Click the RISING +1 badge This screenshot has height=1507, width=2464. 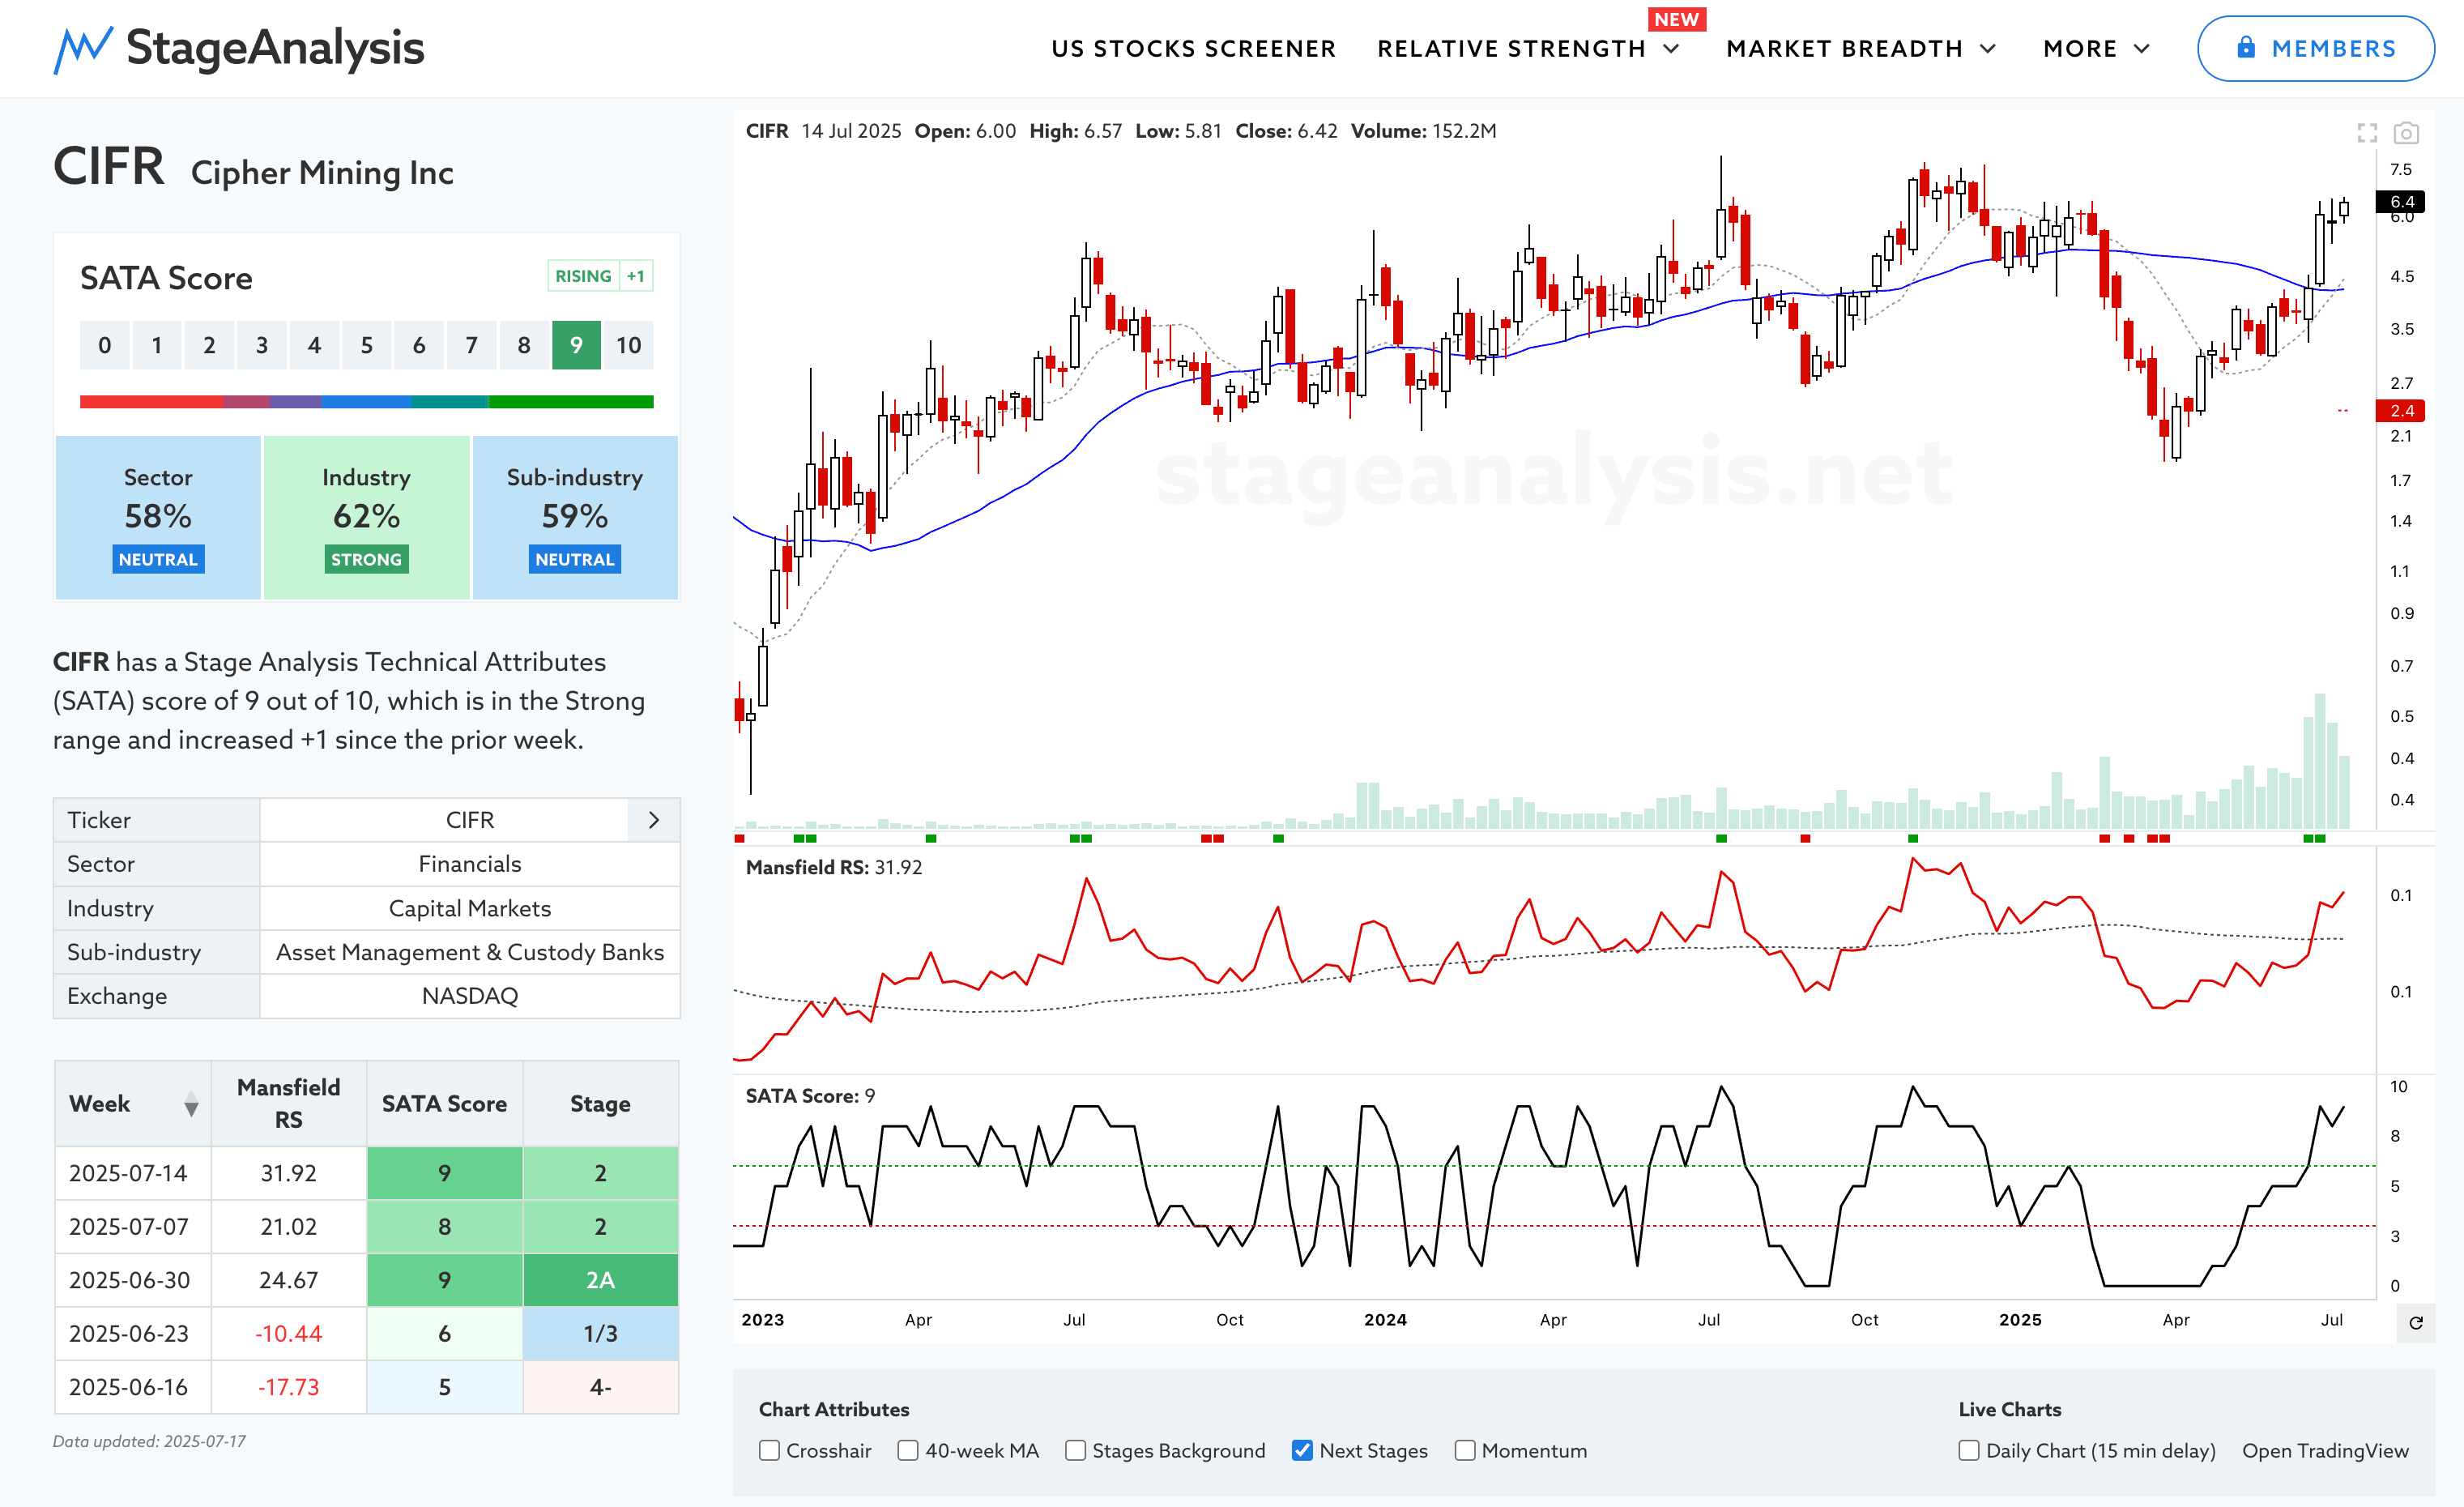600,276
